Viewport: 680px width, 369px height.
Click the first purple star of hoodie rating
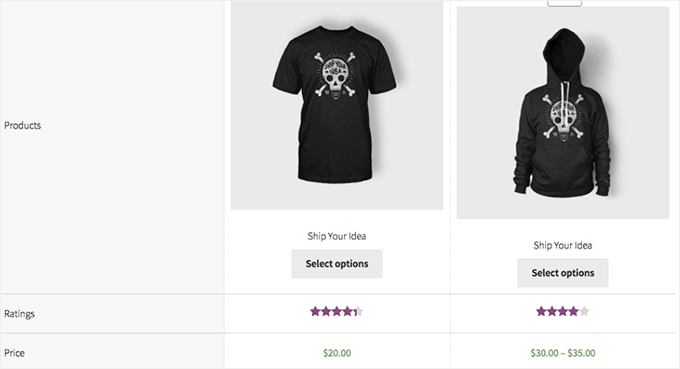click(541, 311)
